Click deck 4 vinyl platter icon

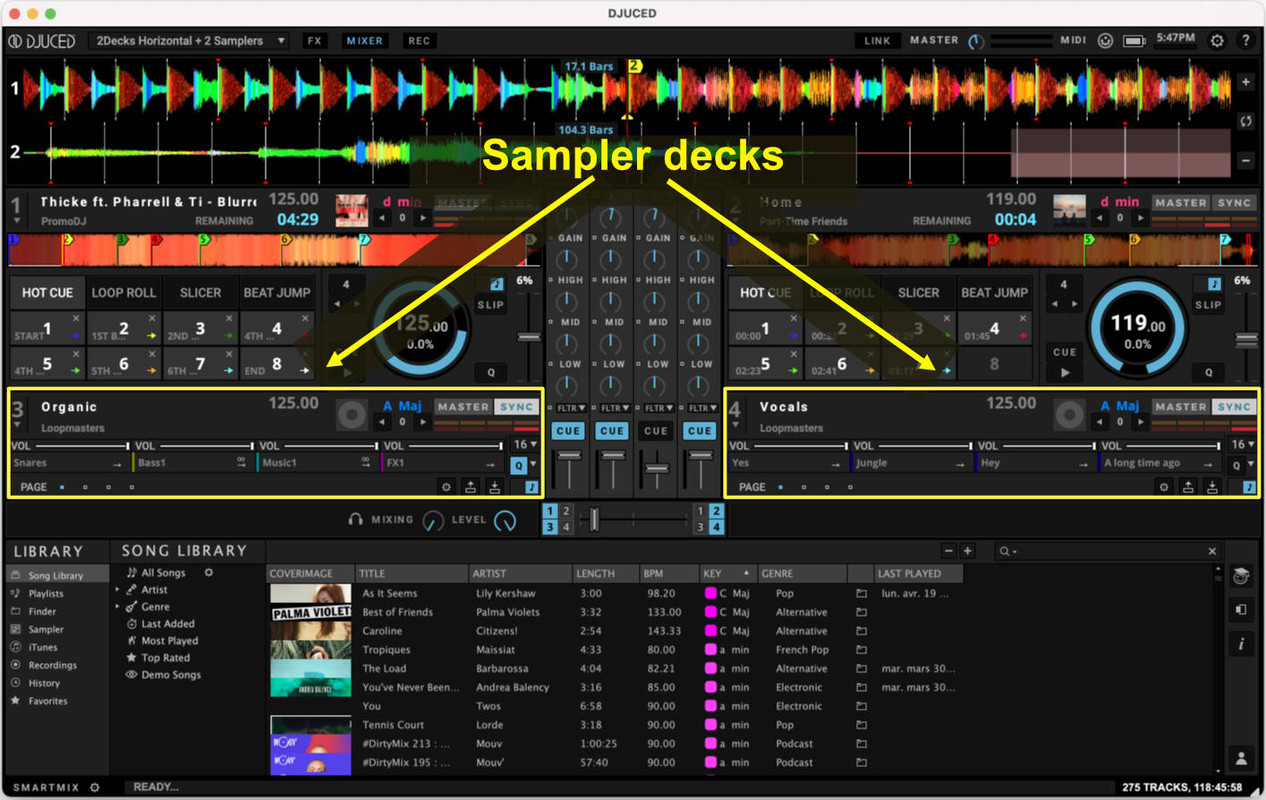click(x=1069, y=413)
